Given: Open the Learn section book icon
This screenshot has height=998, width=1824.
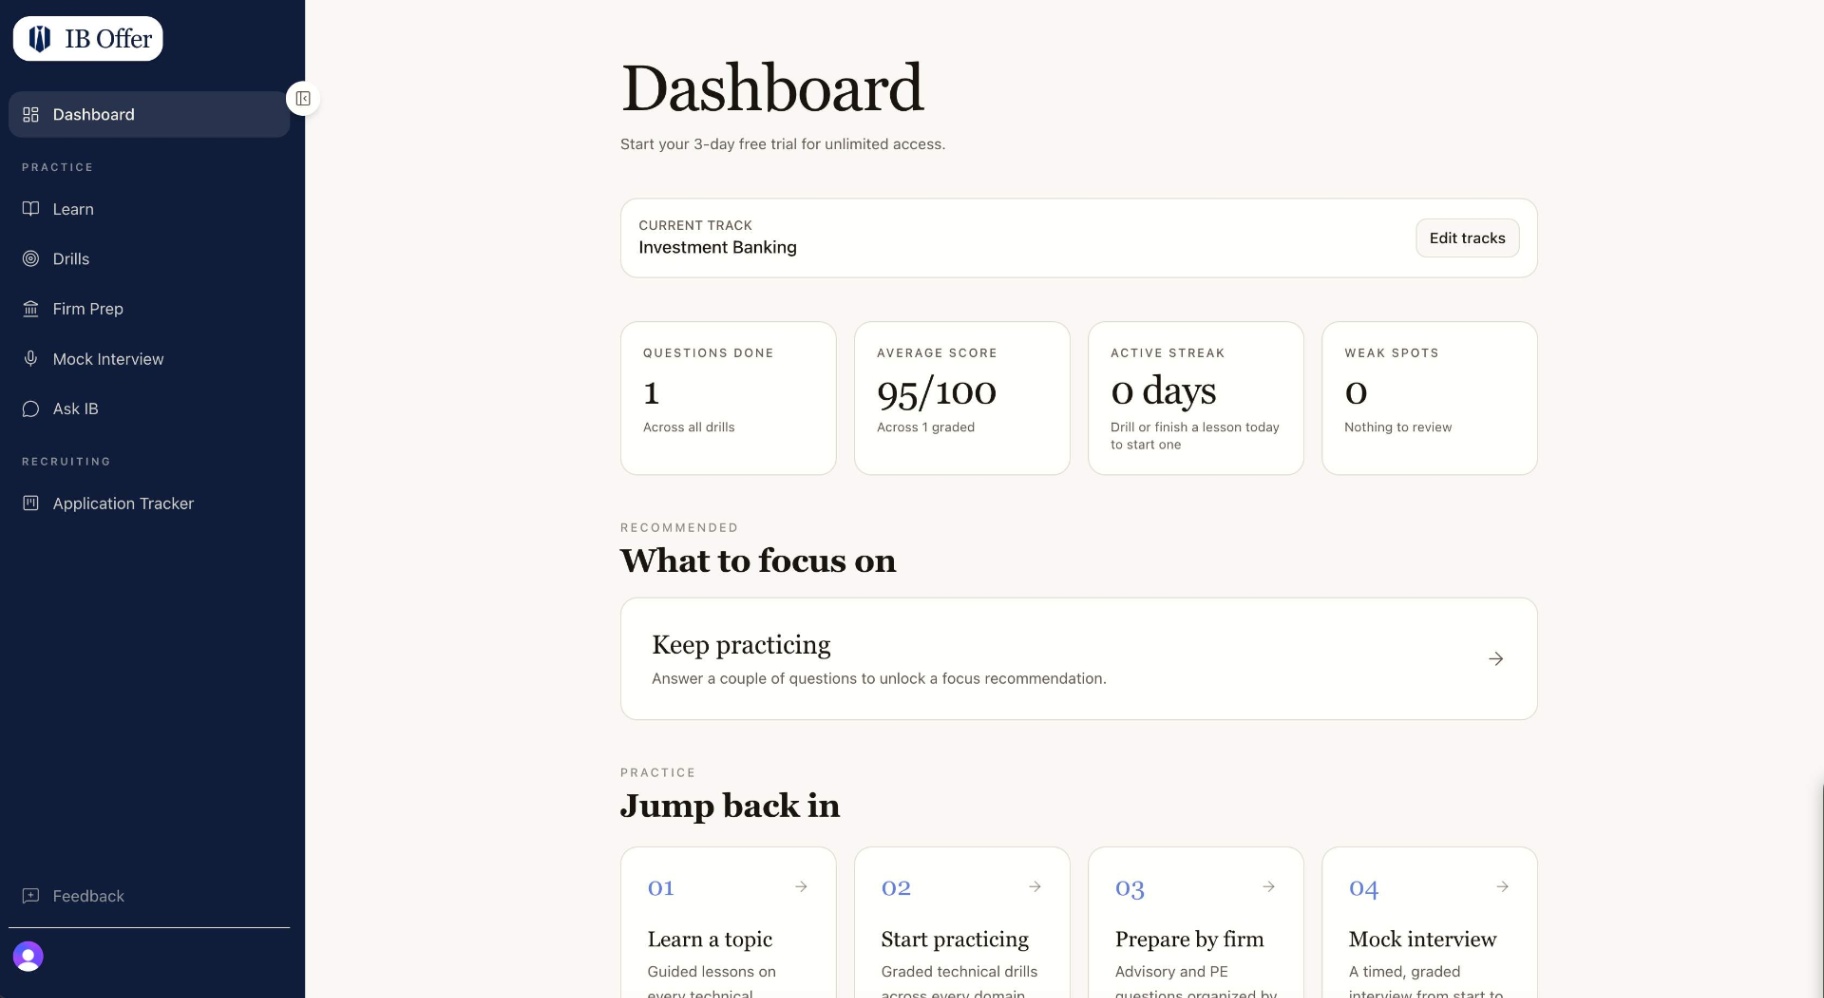Looking at the screenshot, I should 31,209.
